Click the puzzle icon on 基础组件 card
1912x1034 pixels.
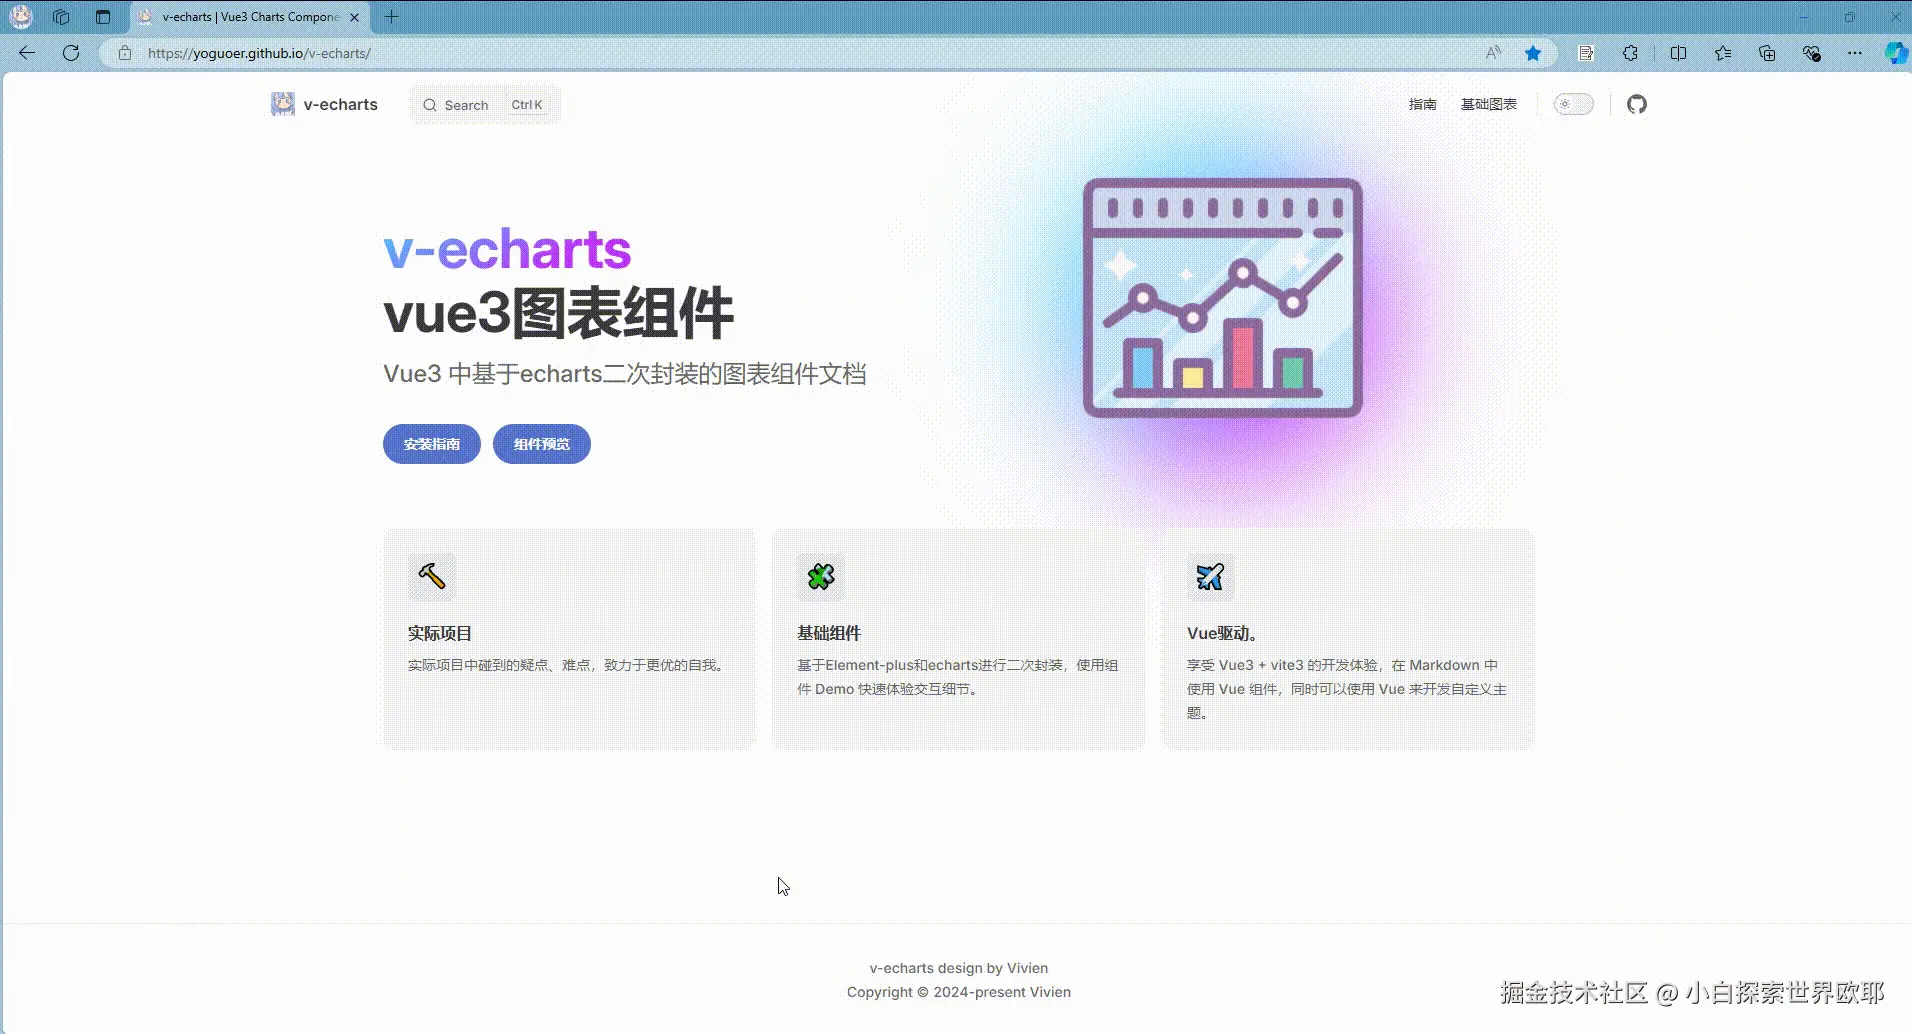[x=820, y=576]
